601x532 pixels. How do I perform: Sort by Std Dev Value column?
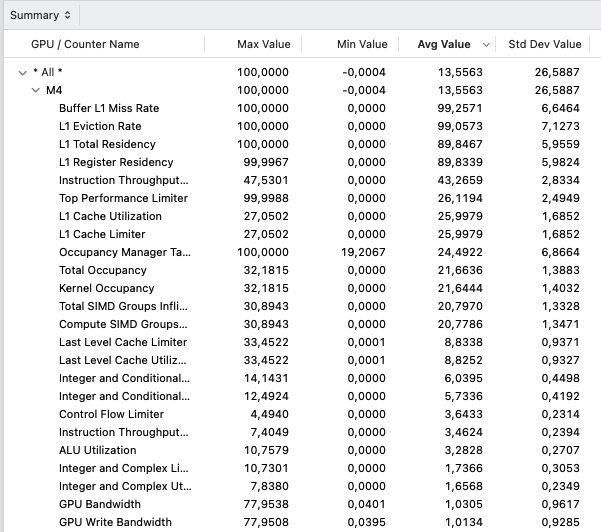545,44
